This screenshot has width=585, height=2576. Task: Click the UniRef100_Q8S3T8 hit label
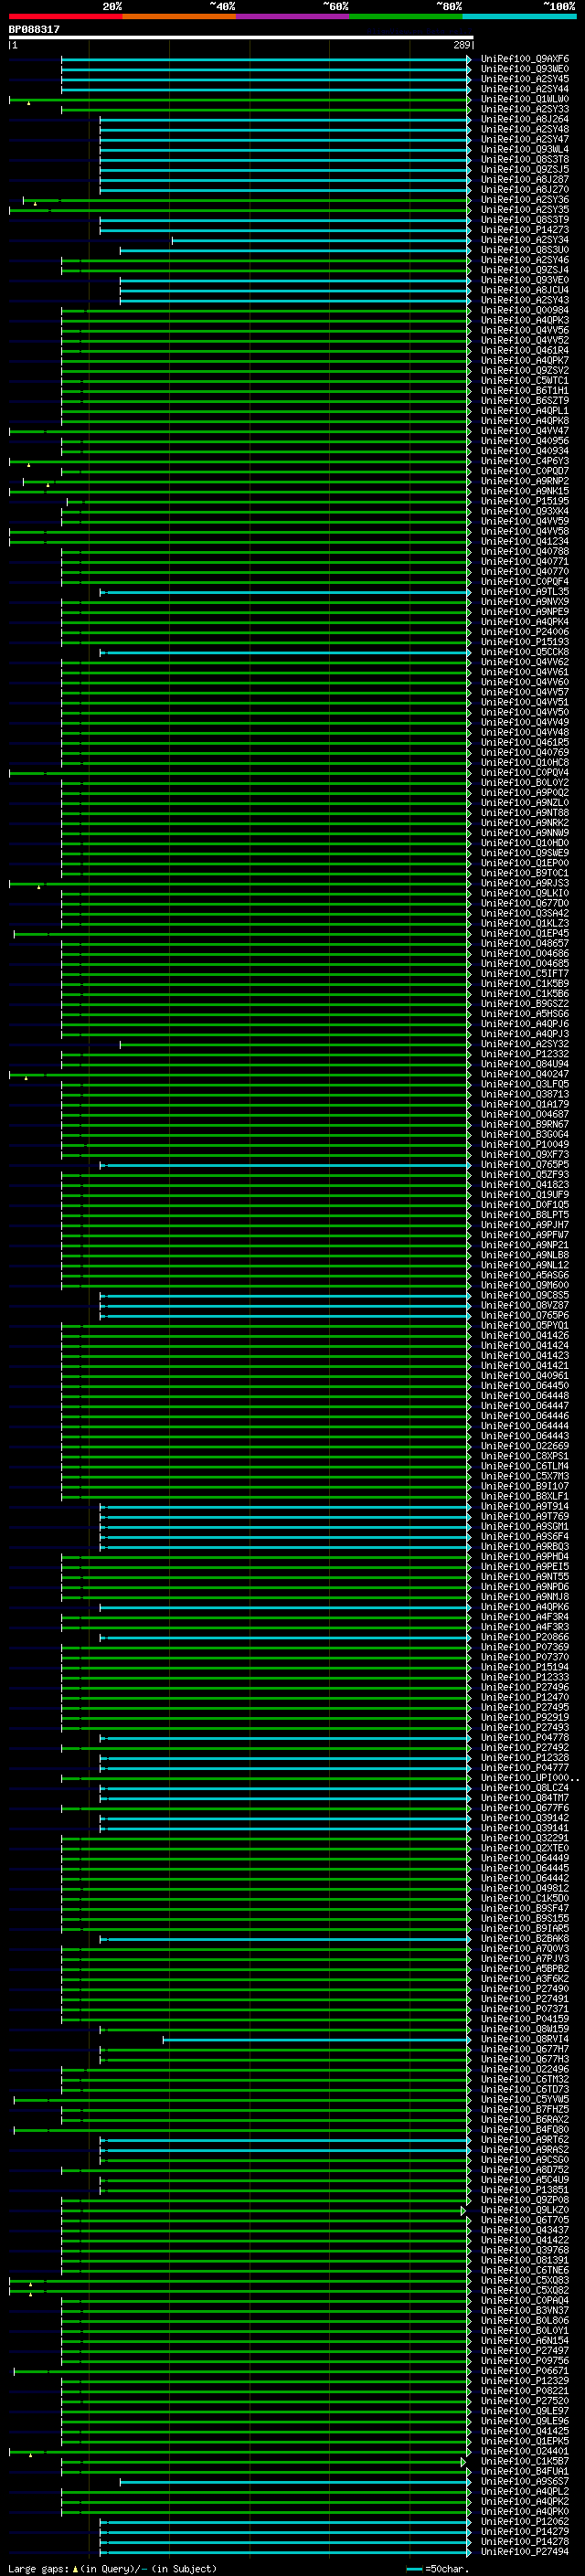pos(525,159)
